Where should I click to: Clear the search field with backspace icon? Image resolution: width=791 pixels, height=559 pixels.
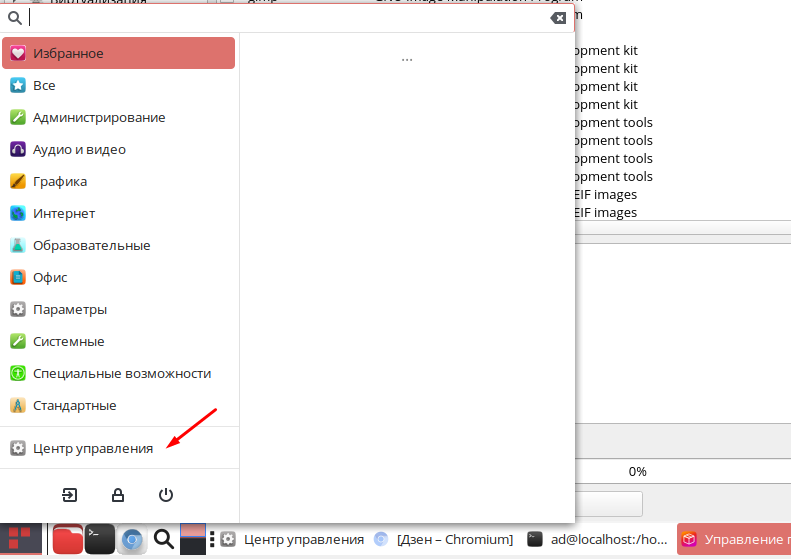pyautogui.click(x=558, y=18)
